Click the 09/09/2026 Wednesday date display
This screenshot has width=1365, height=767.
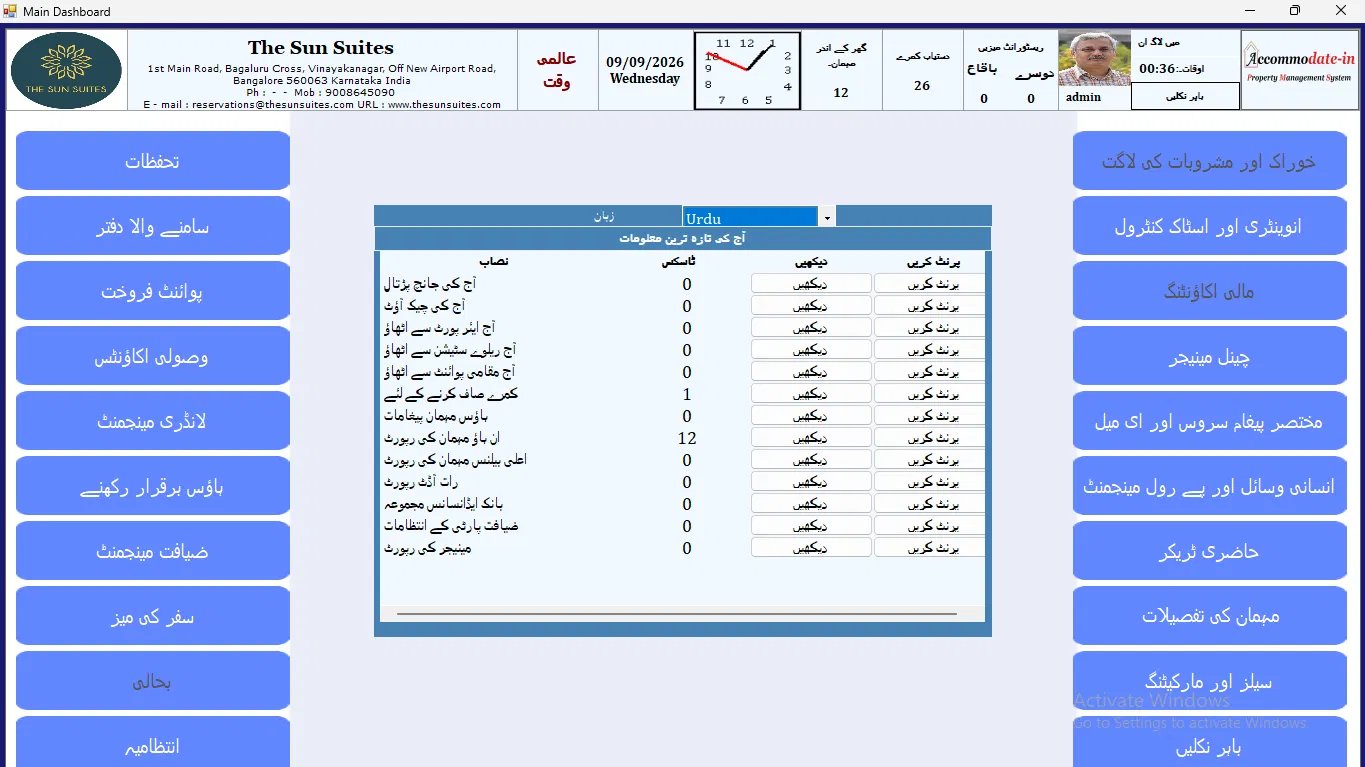click(x=645, y=70)
